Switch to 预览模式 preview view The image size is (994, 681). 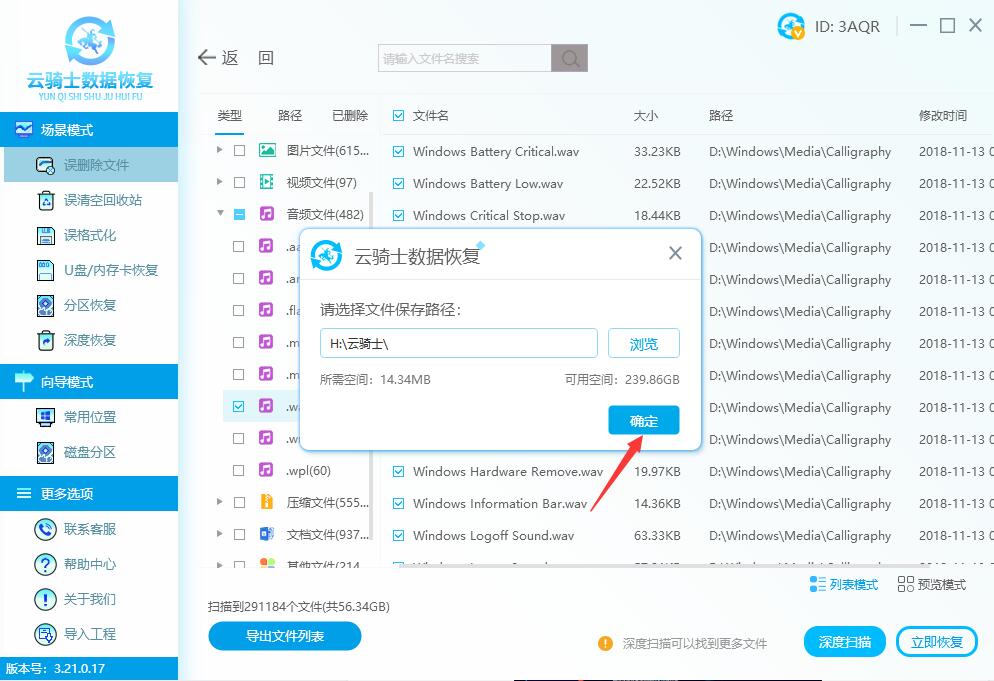pyautogui.click(x=932, y=584)
